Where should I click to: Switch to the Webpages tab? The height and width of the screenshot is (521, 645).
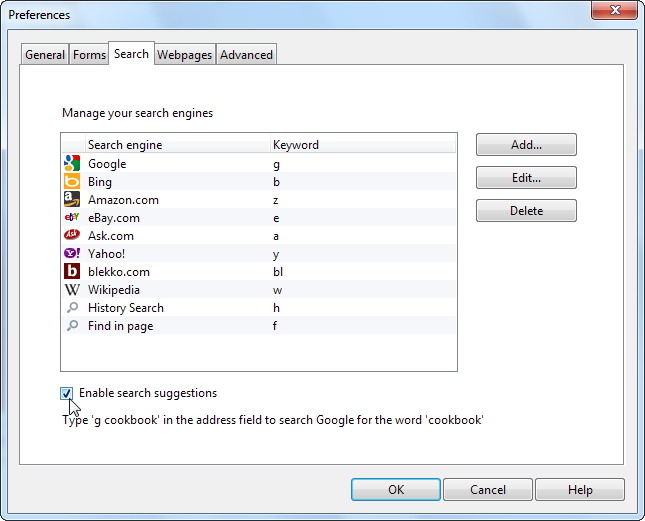(185, 54)
